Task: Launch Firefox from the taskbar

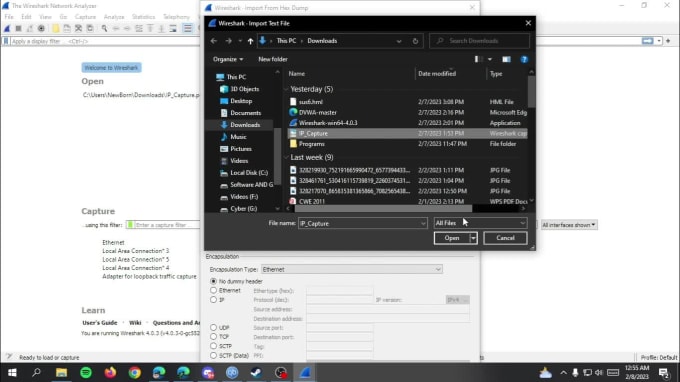Action: [x=110, y=372]
